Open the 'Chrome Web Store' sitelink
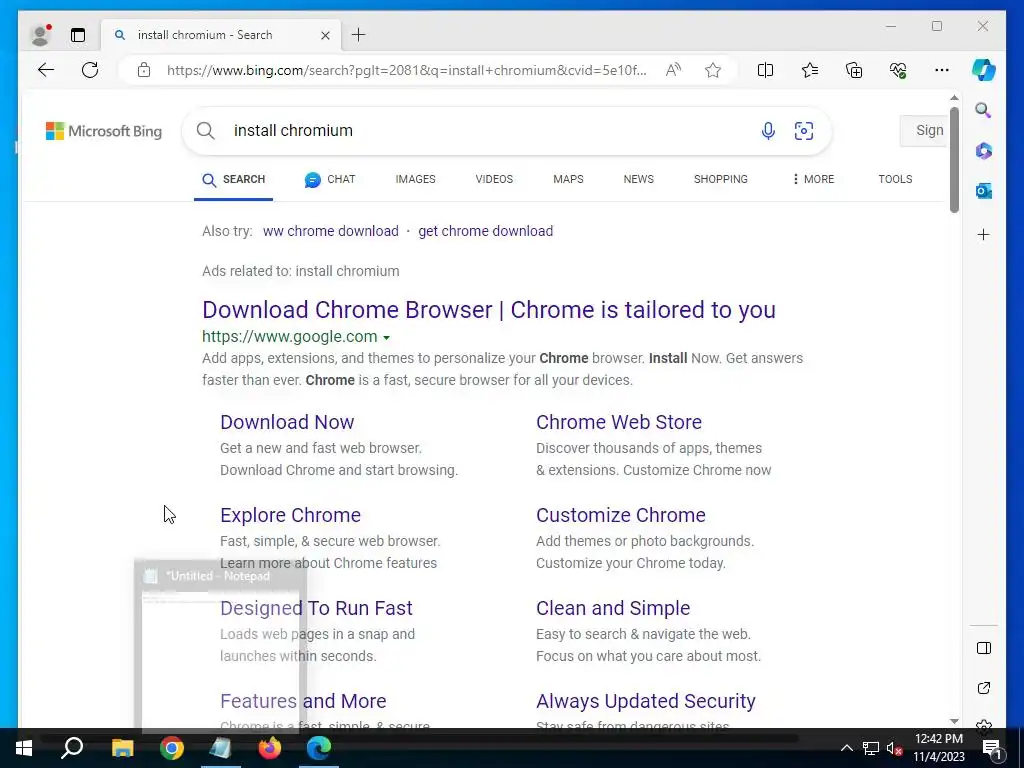1024x768 pixels. (x=619, y=423)
